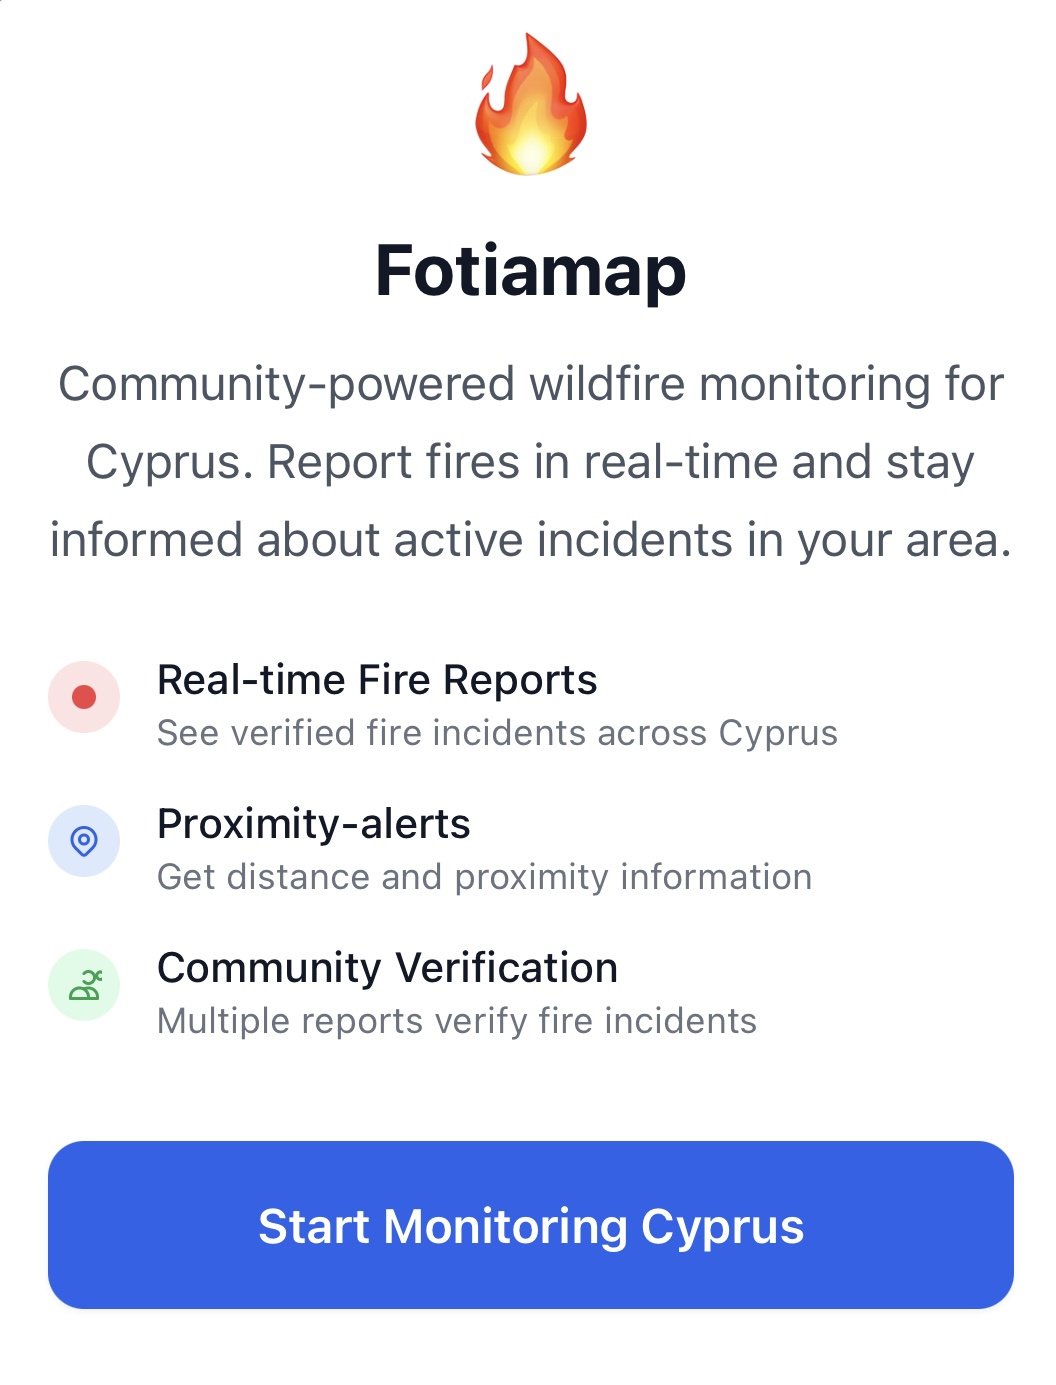
Task: Click 'See verified fire incidents across Cyprus' text
Action: pyautogui.click(x=497, y=733)
